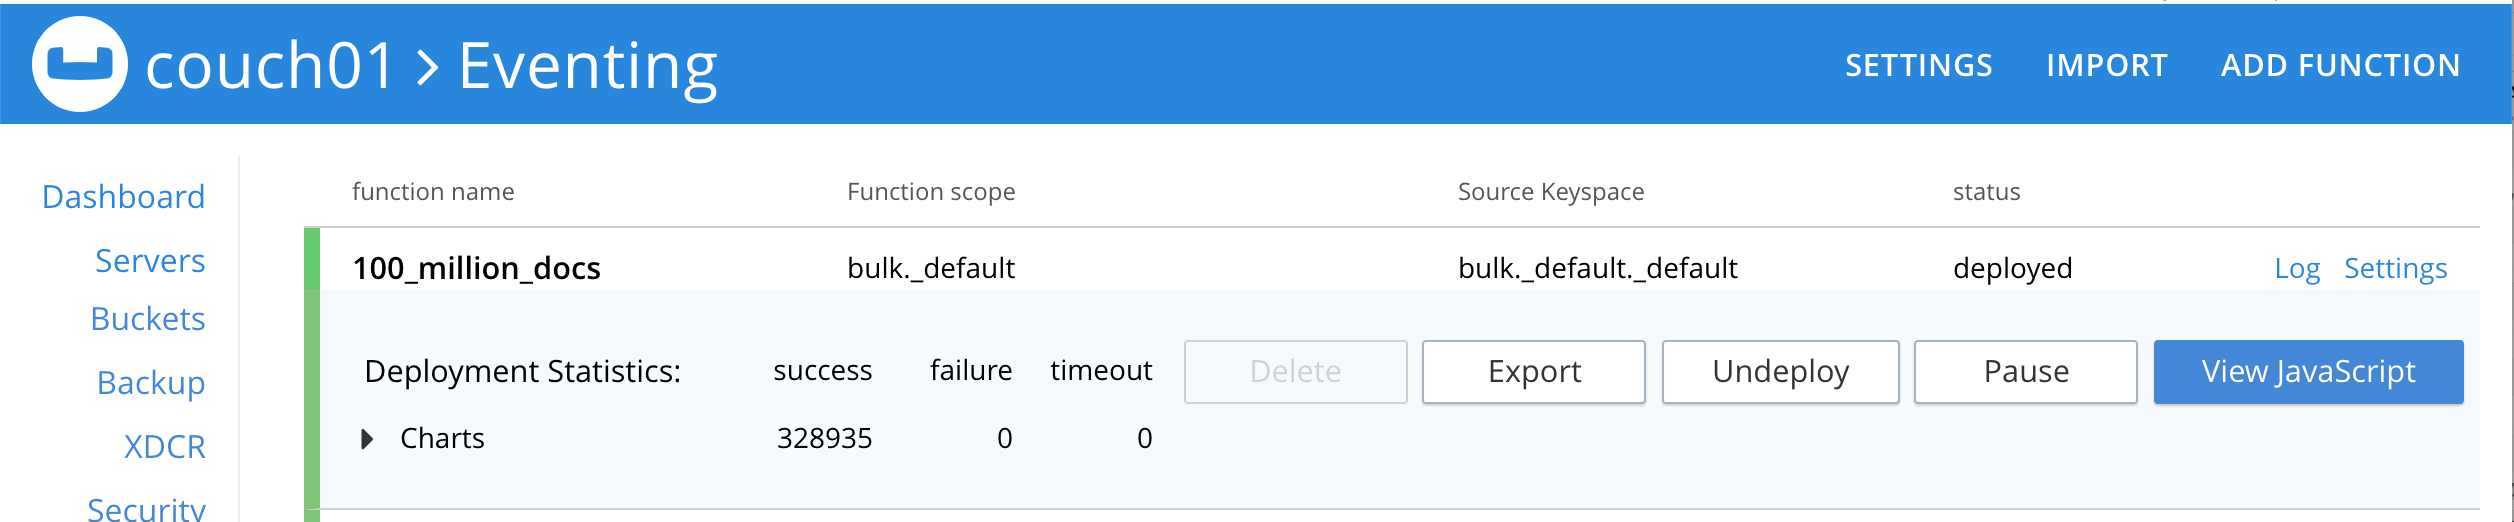Select XDCR in the sidebar
Viewport: 2514px width, 522px height.
[x=165, y=447]
